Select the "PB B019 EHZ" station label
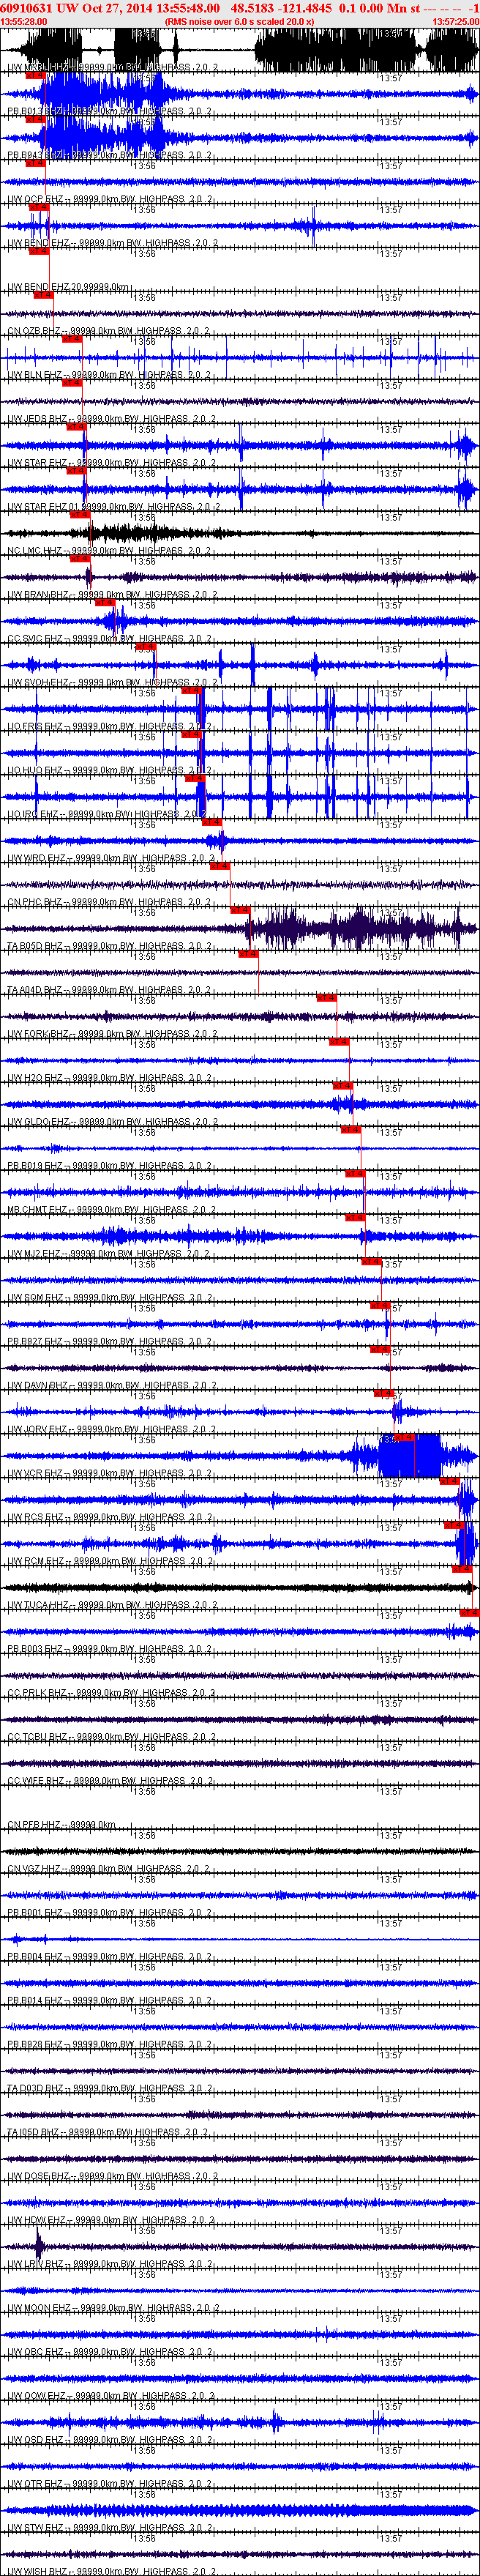The width and height of the screenshot is (480, 2576). pyautogui.click(x=35, y=1167)
